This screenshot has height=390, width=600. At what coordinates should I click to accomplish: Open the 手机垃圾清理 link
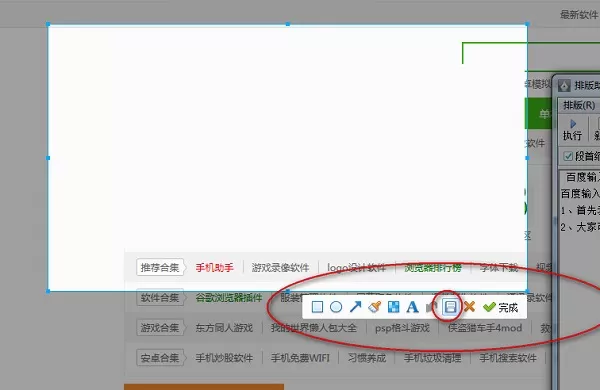pyautogui.click(x=433, y=358)
